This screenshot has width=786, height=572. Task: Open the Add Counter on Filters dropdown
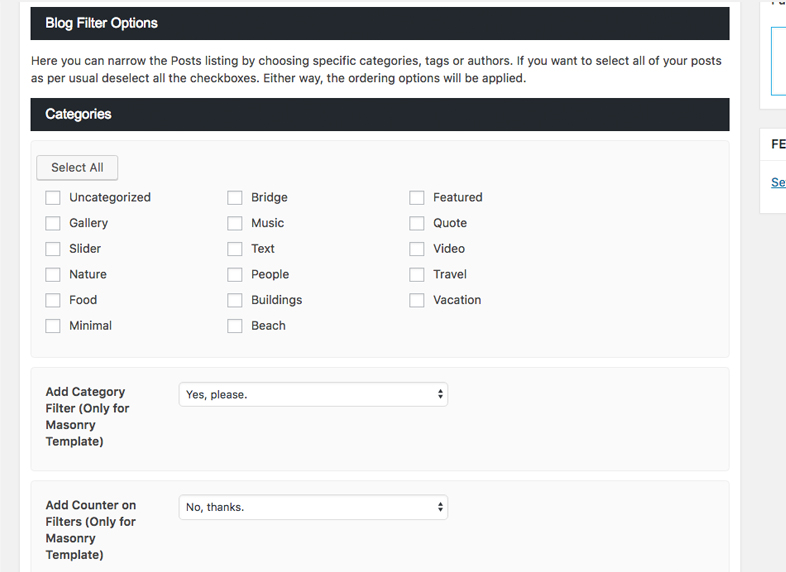pyautogui.click(x=313, y=508)
